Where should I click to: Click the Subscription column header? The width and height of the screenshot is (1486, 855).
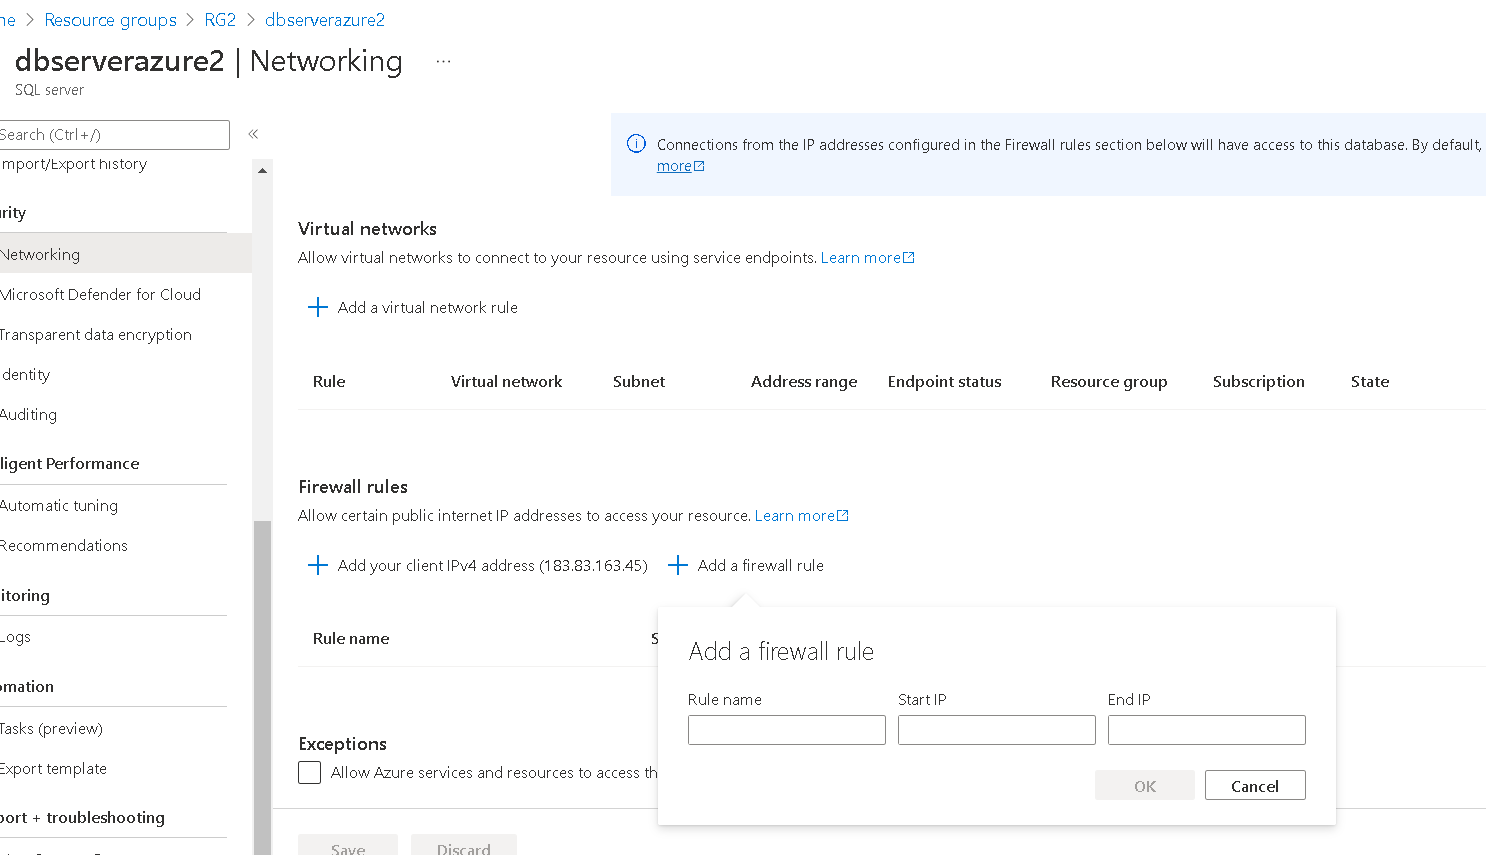[x=1258, y=381]
